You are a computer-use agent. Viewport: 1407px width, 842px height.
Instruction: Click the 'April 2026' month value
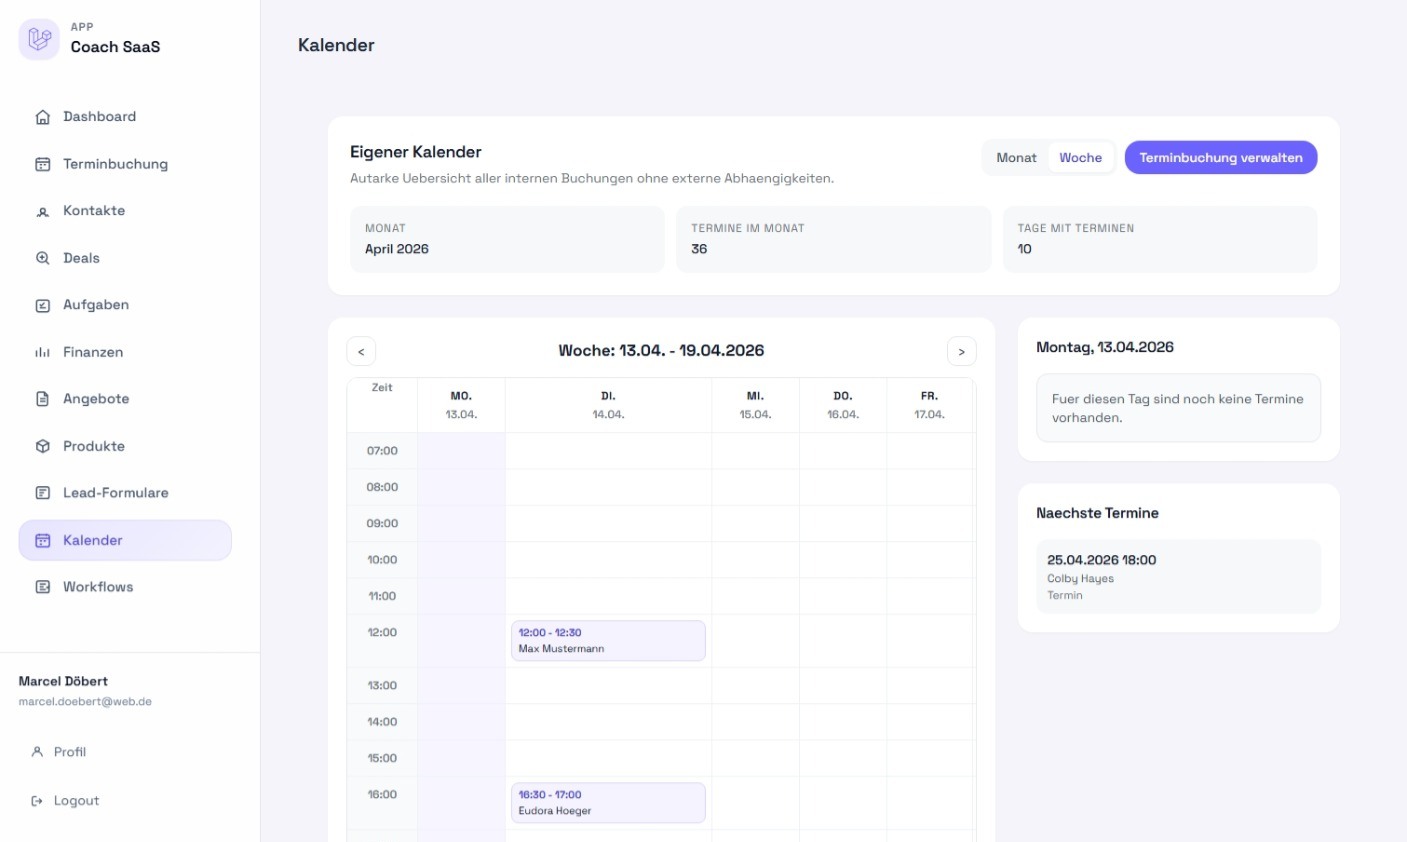click(x=397, y=249)
